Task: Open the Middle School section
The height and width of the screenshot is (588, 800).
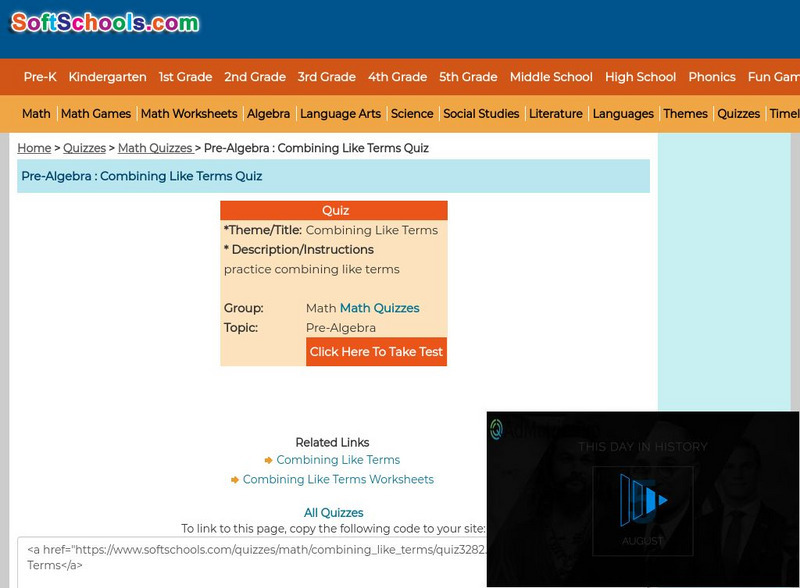Action: 551,77
